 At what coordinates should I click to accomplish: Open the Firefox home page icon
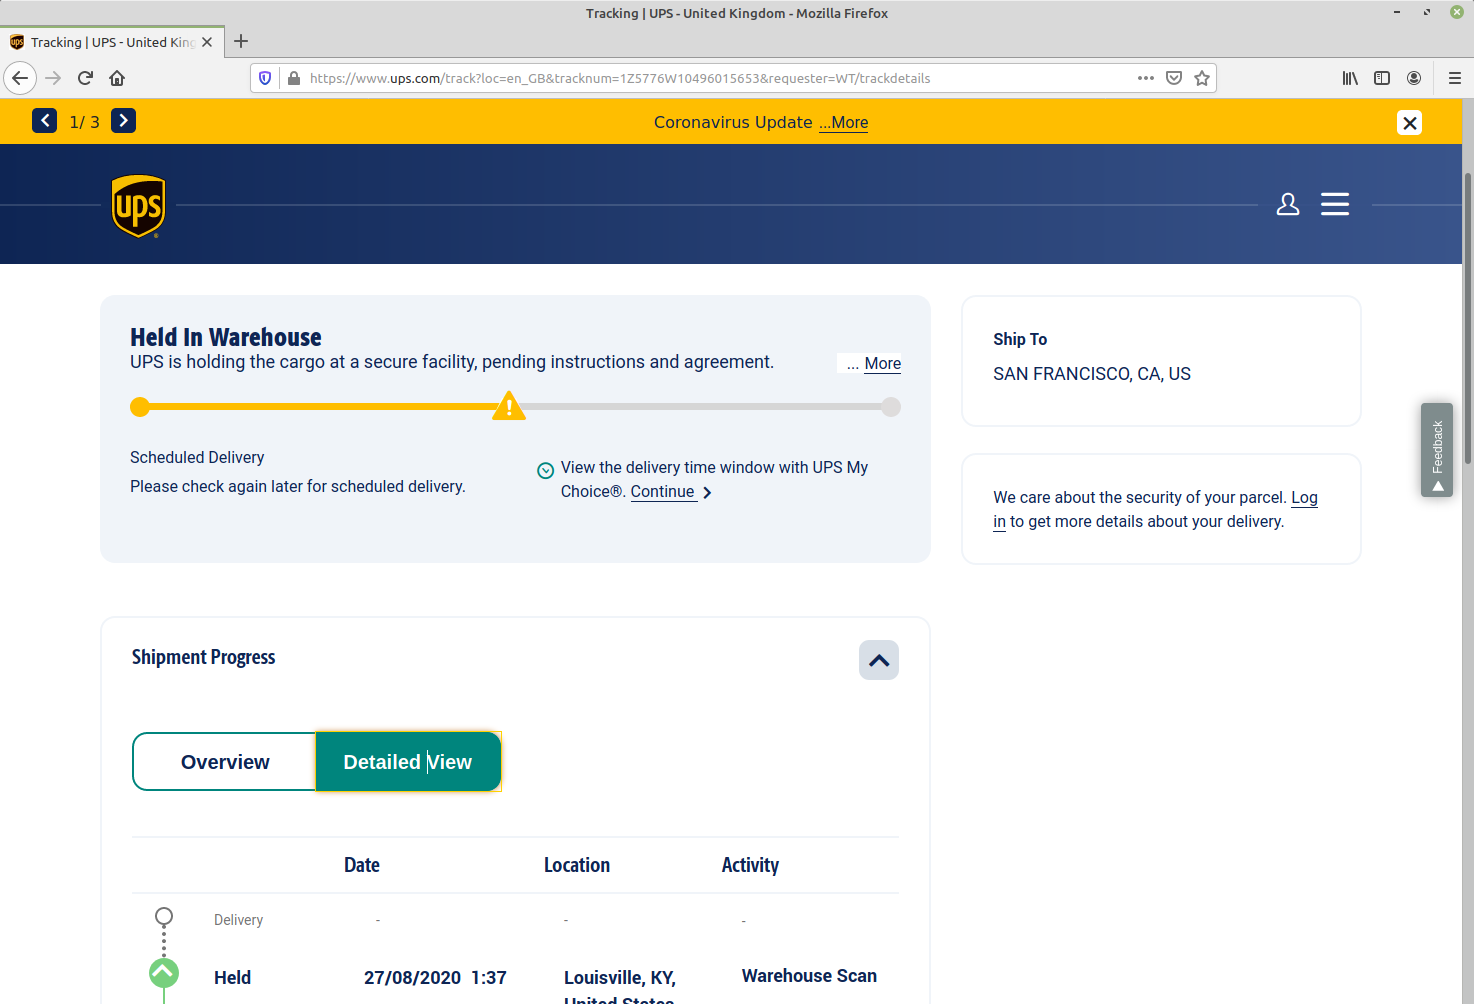pos(117,78)
